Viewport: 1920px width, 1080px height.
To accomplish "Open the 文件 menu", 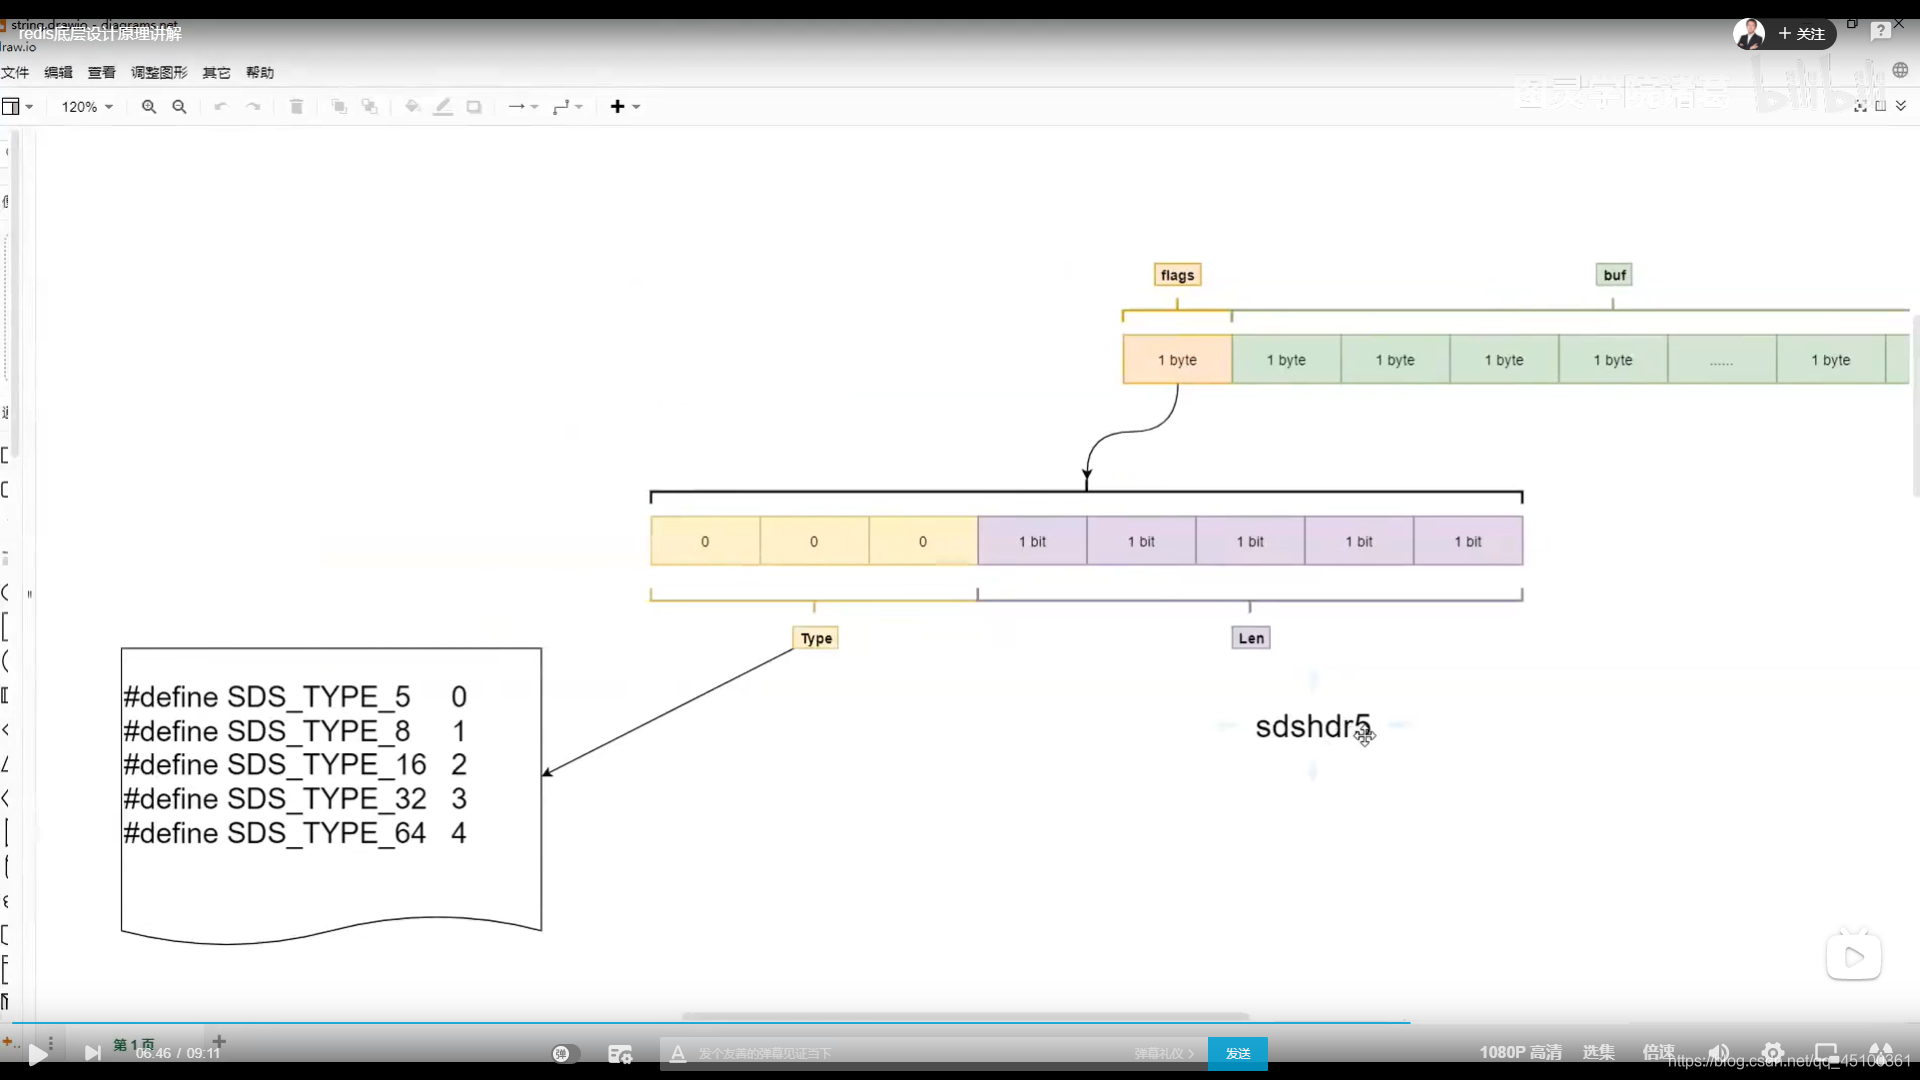I will click(15, 72).
